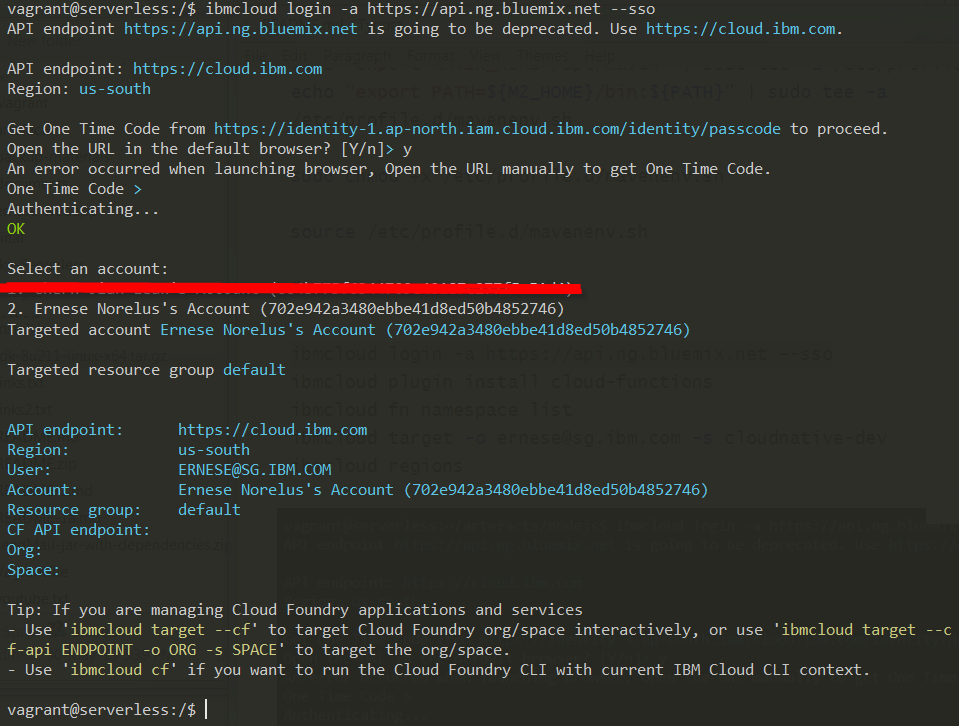Open the File menu in the background editor

(255, 56)
